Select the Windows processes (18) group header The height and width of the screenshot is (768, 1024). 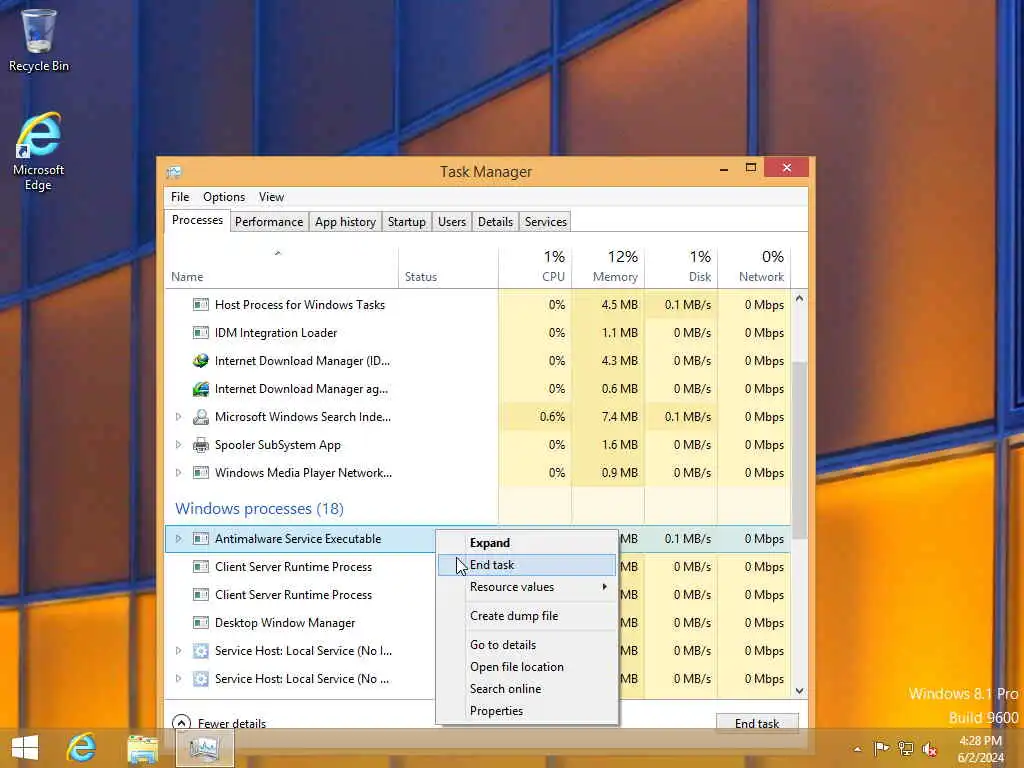coord(259,509)
